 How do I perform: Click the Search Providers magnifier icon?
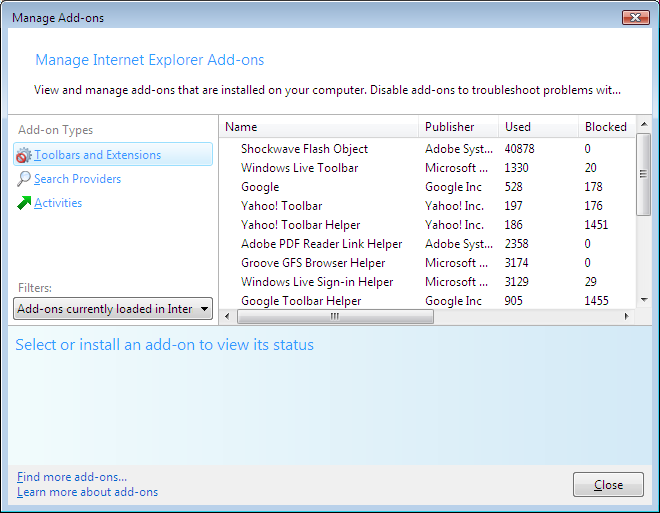[x=24, y=179]
